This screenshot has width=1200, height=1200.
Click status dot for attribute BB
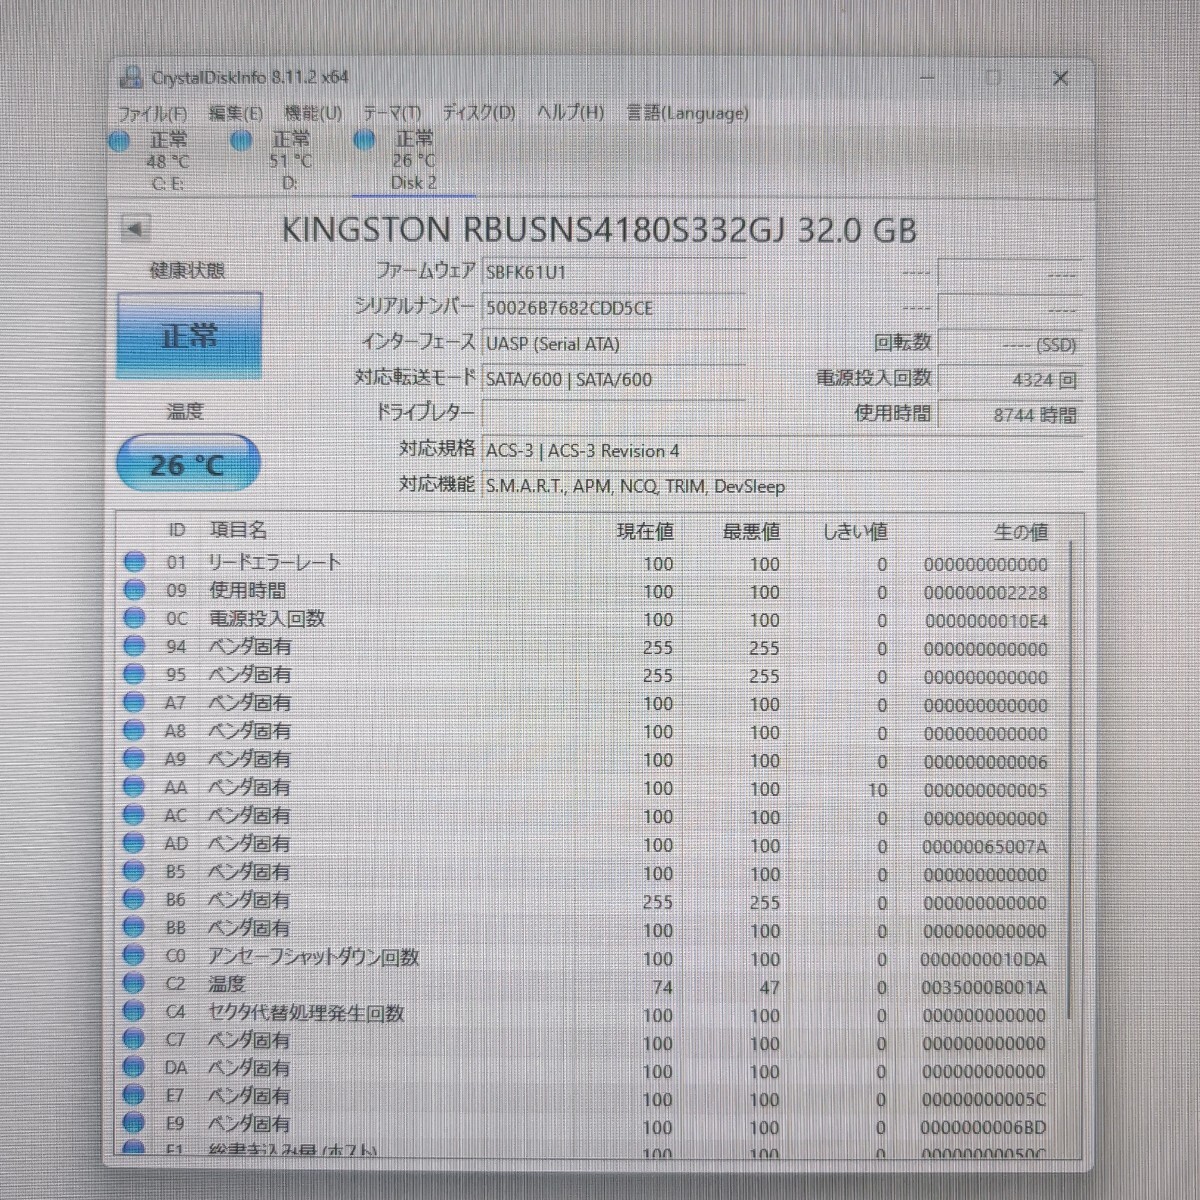click(134, 928)
